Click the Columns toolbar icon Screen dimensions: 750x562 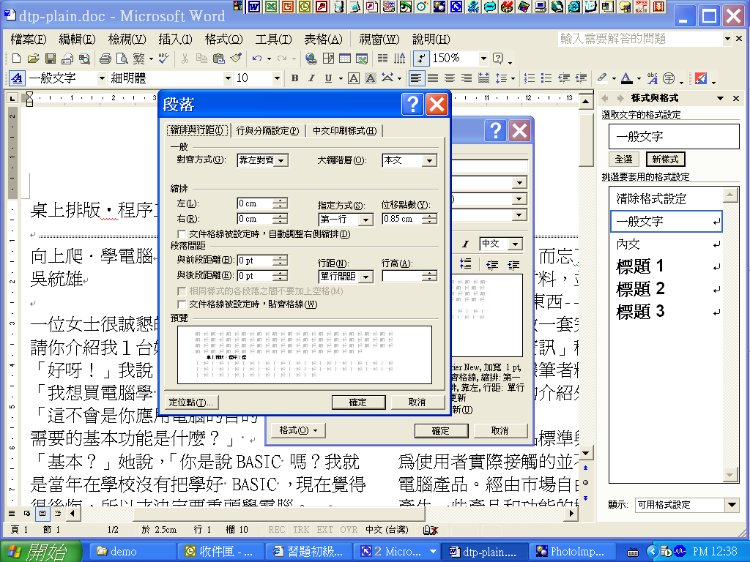click(382, 58)
